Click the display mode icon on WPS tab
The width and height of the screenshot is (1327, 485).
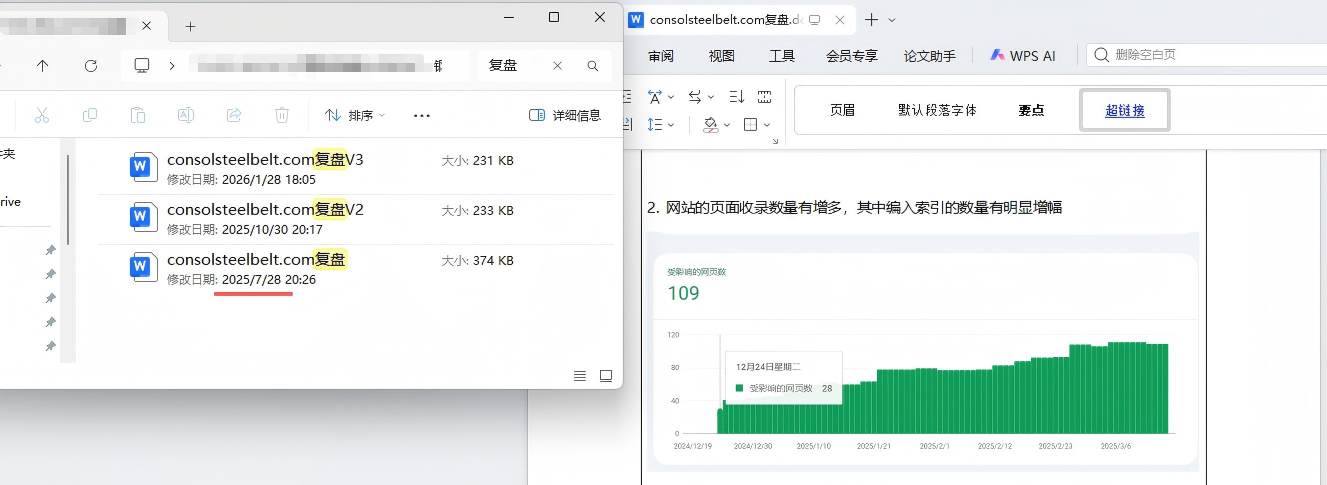click(x=814, y=20)
